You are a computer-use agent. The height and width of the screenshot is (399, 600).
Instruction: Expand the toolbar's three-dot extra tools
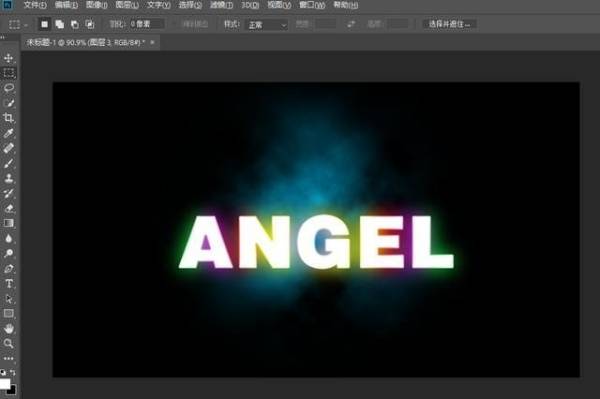pyautogui.click(x=8, y=358)
